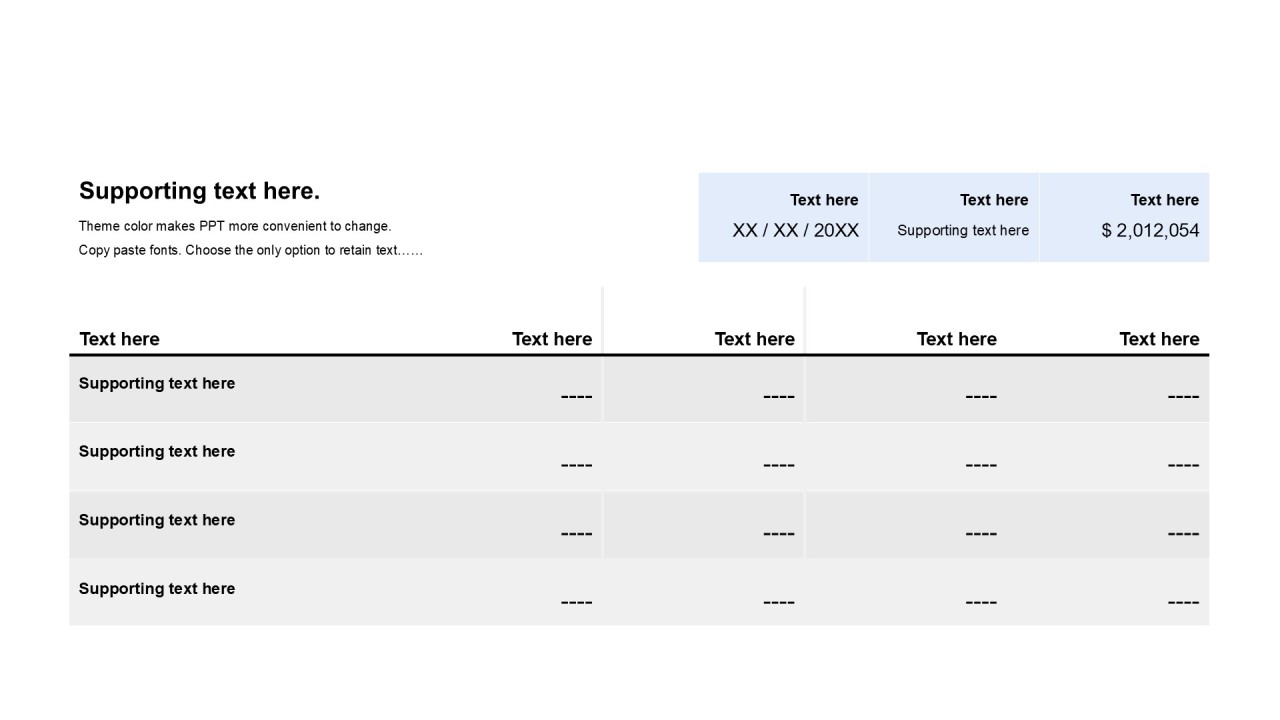1280x720 pixels.
Task: Click the 'Copy paste fonts' text line
Action: coord(250,250)
